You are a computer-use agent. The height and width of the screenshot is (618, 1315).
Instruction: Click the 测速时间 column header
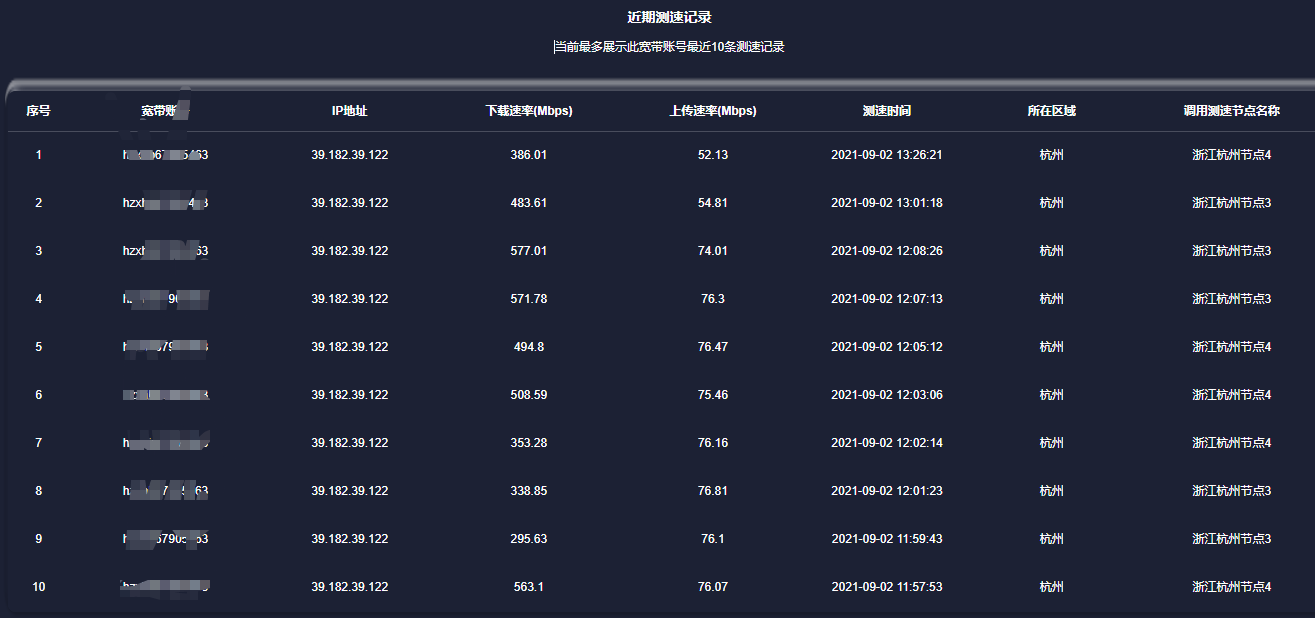click(887, 111)
